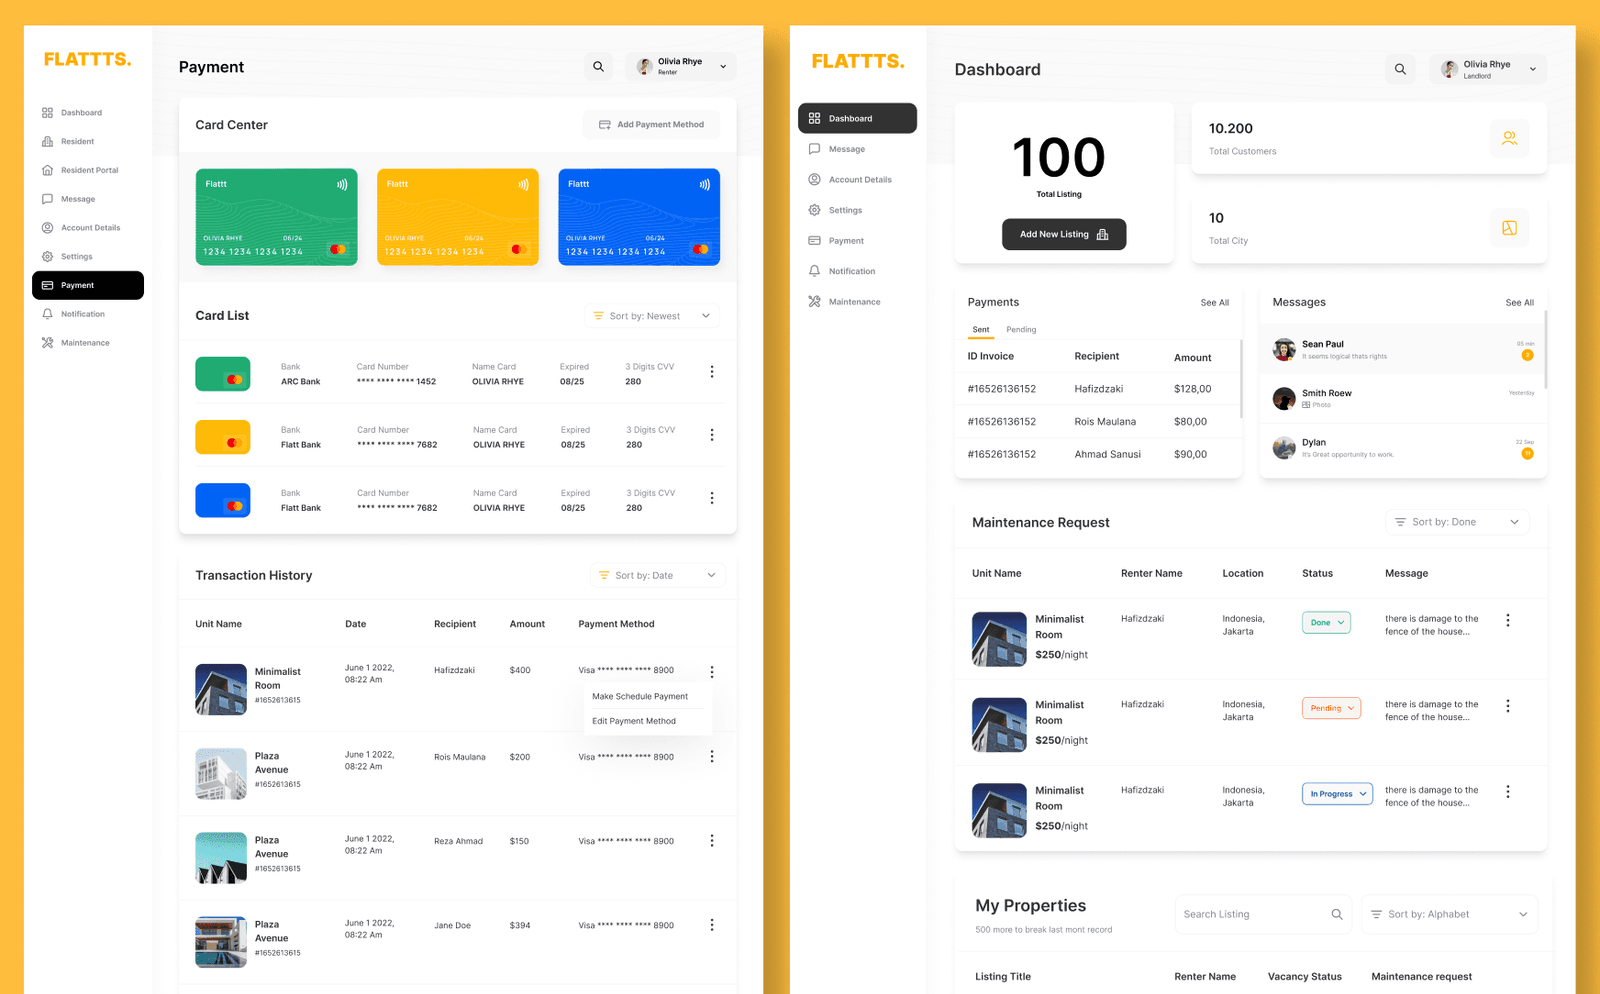The image size is (1600, 994).
Task: Switch to the Pending payments tab
Action: 1021,330
